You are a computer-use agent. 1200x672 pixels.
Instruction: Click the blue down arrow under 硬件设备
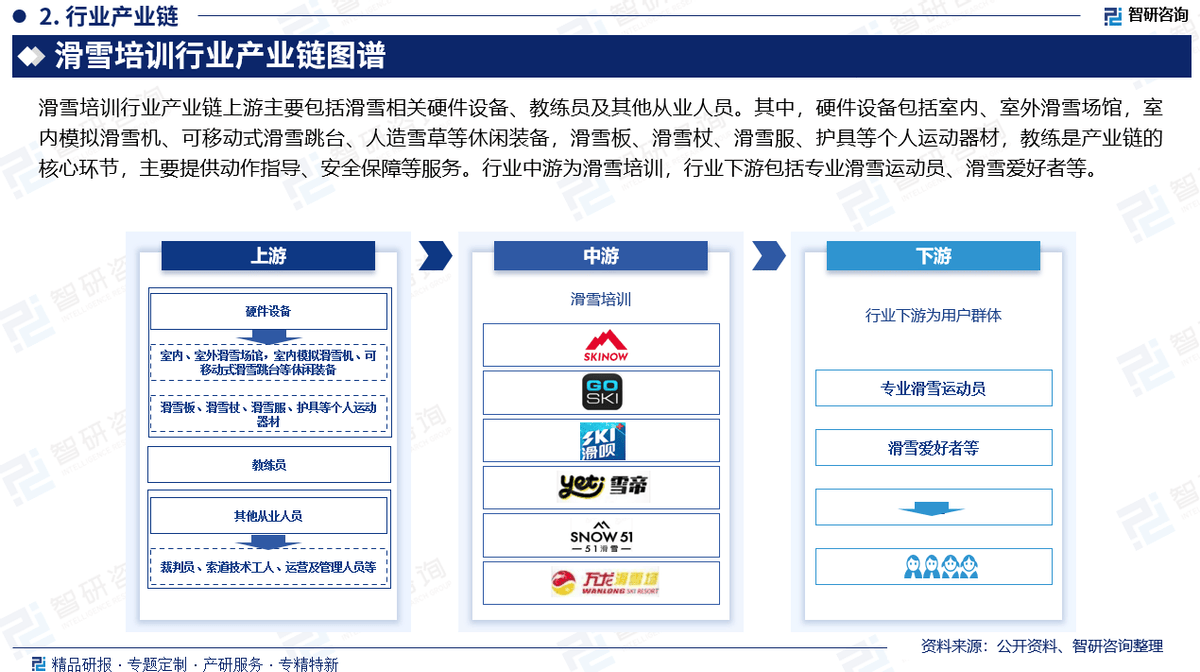pos(268,339)
